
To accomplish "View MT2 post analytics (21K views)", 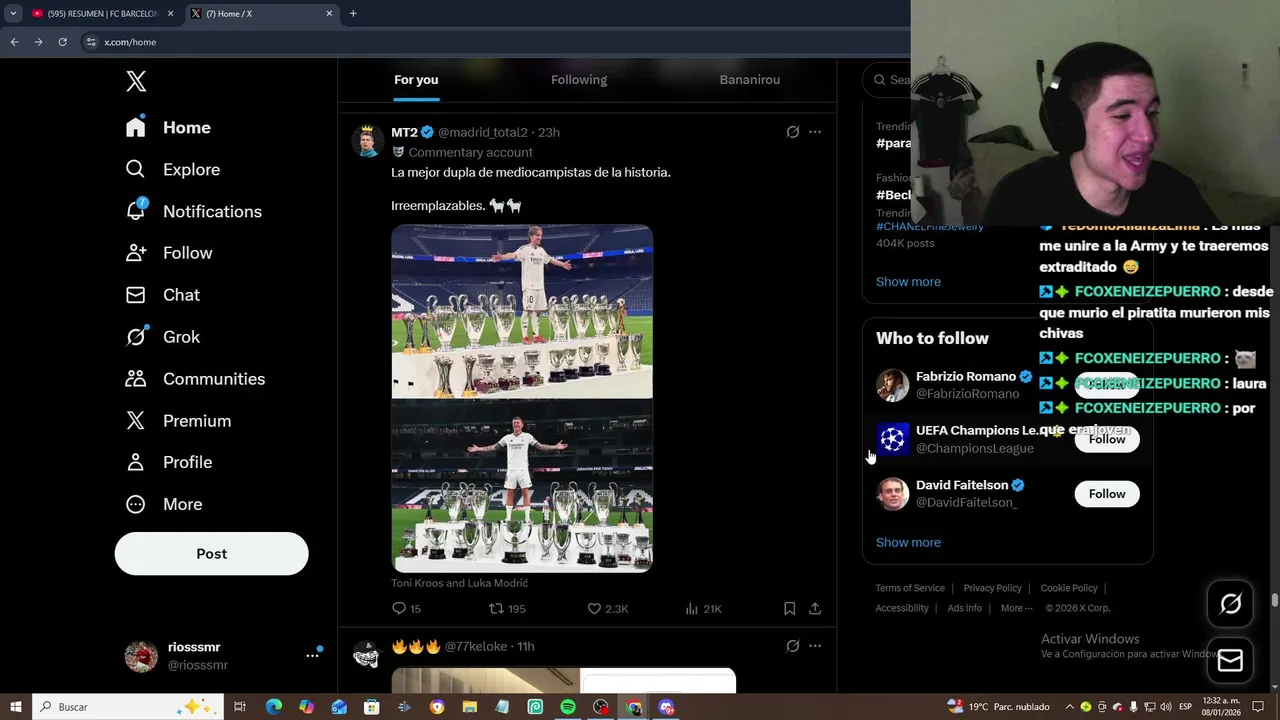I will click(704, 608).
